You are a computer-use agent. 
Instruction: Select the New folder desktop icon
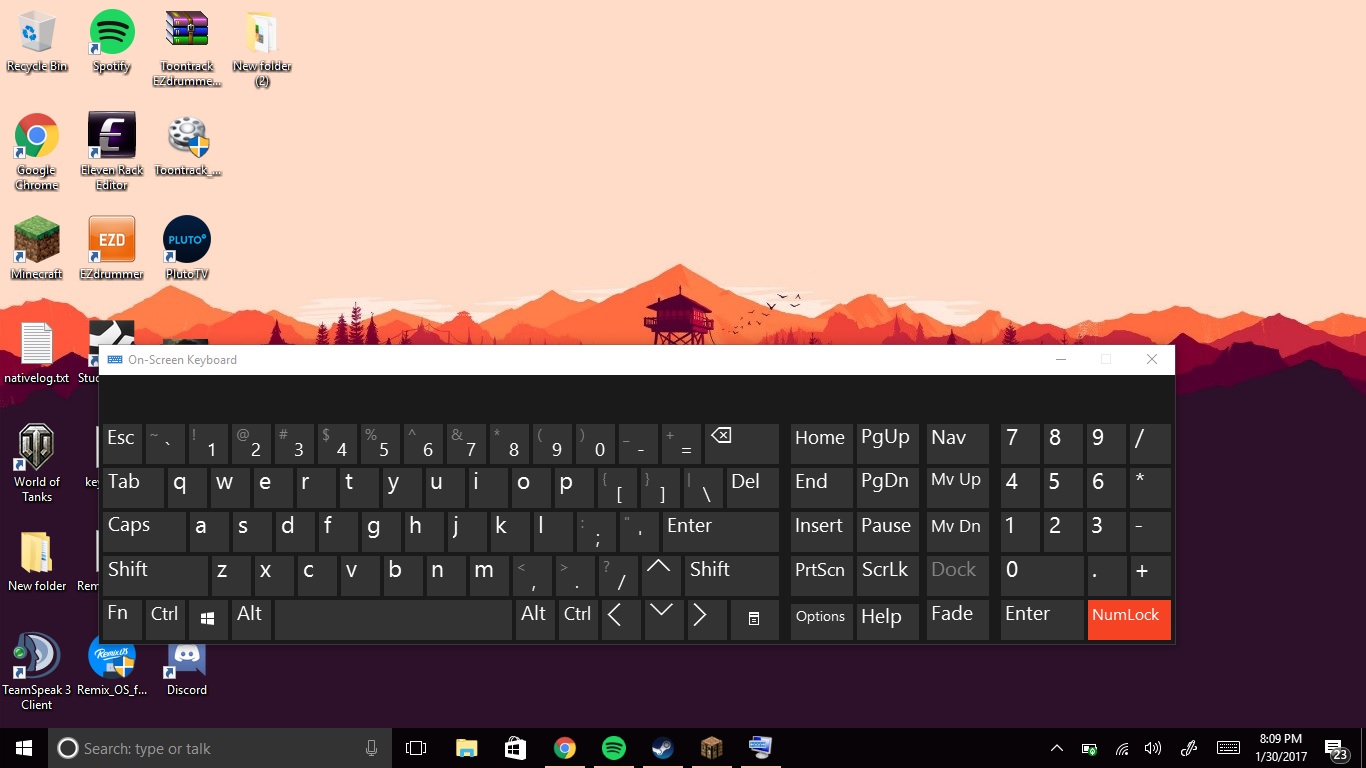tap(37, 562)
